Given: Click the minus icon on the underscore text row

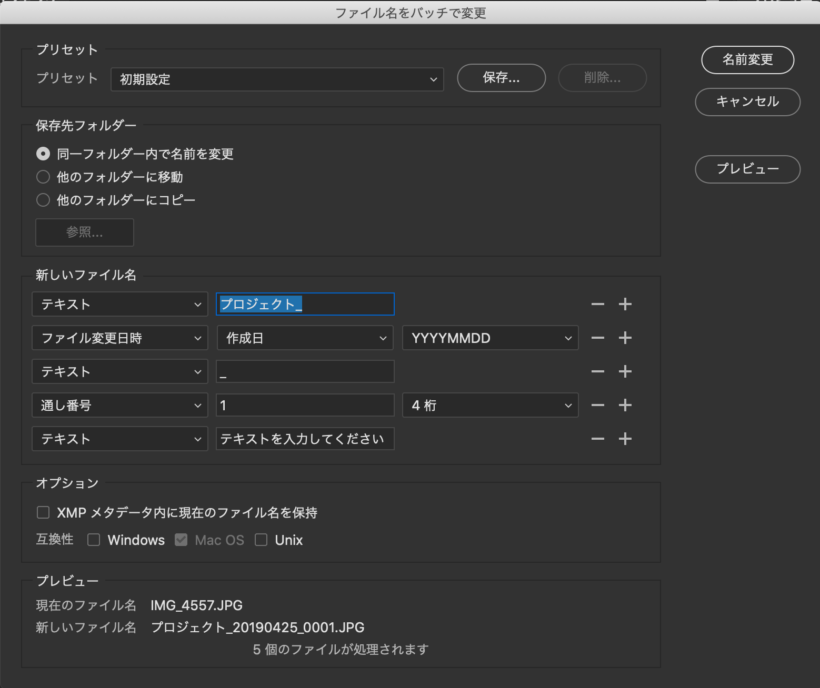Looking at the screenshot, I should (598, 372).
